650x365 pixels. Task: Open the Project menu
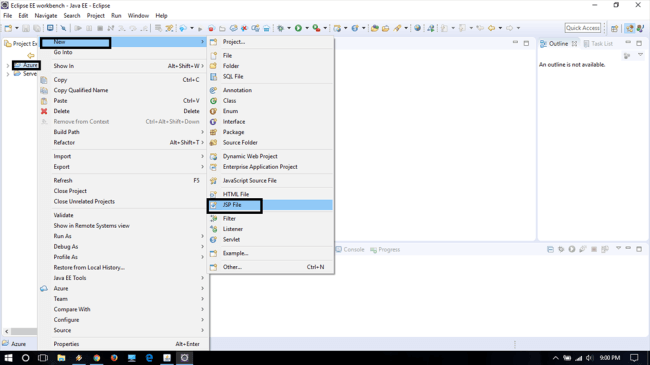95,16
